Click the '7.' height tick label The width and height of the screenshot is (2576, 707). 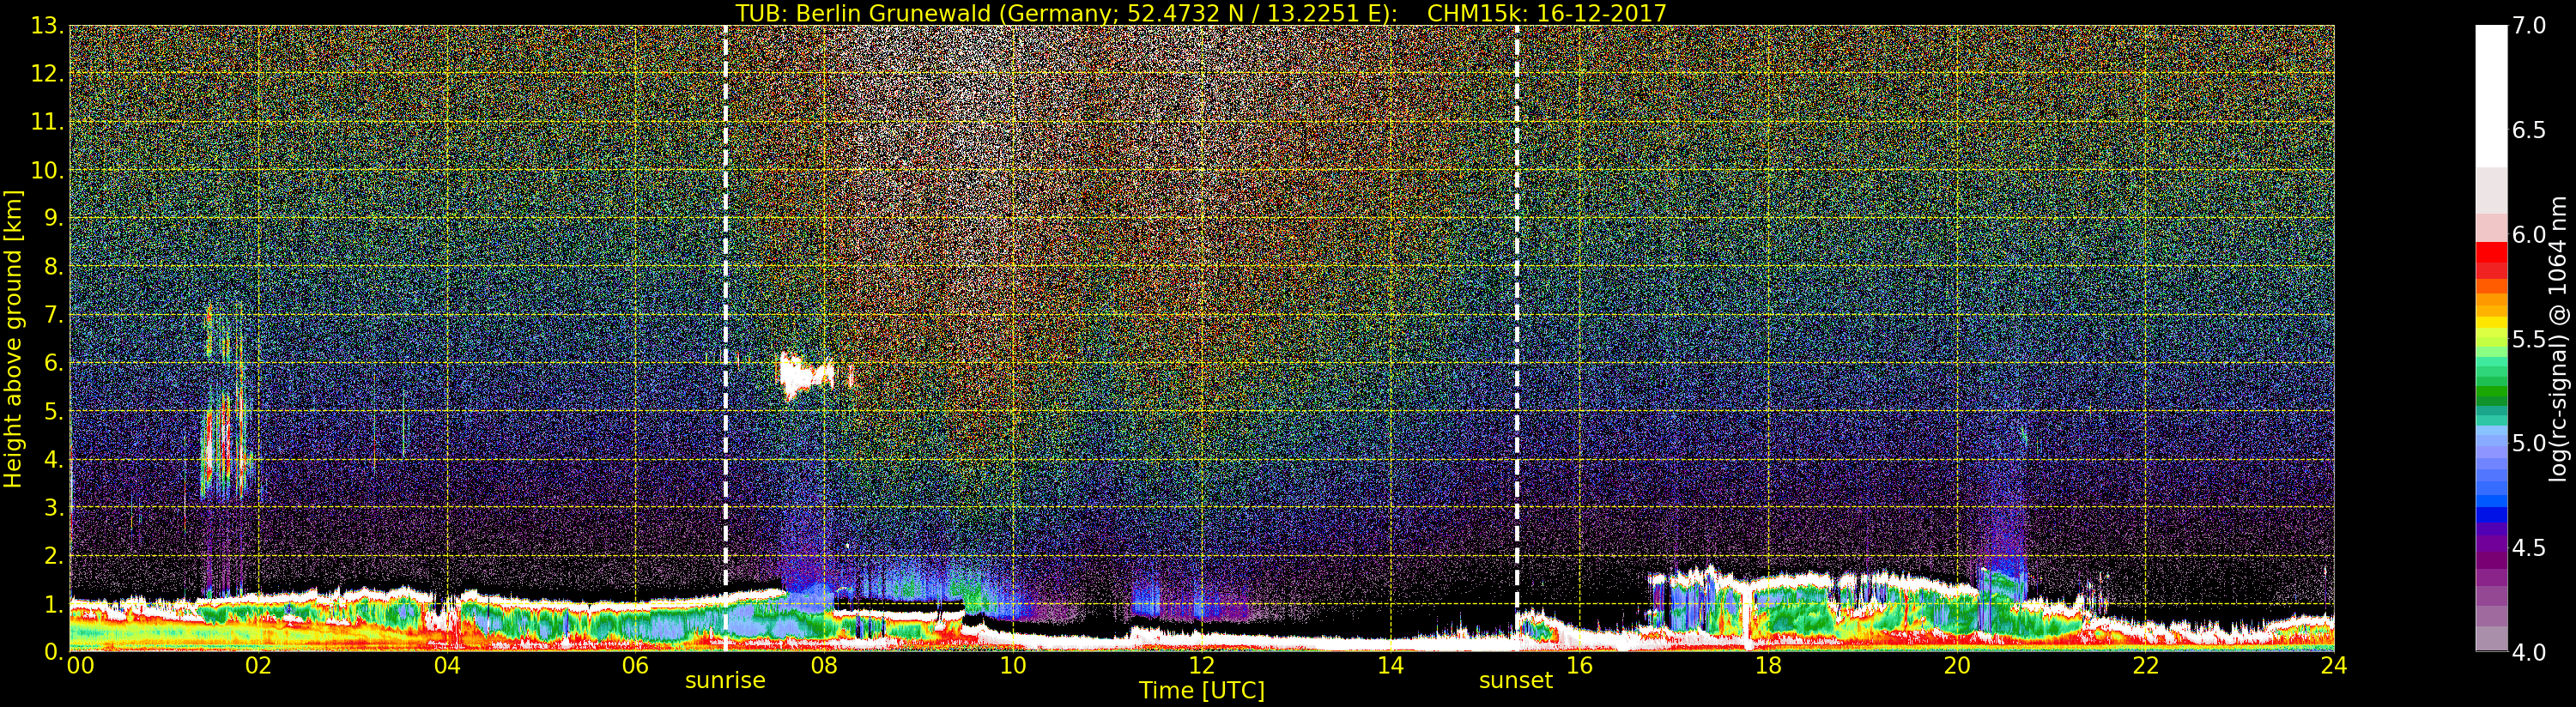pos(53,315)
